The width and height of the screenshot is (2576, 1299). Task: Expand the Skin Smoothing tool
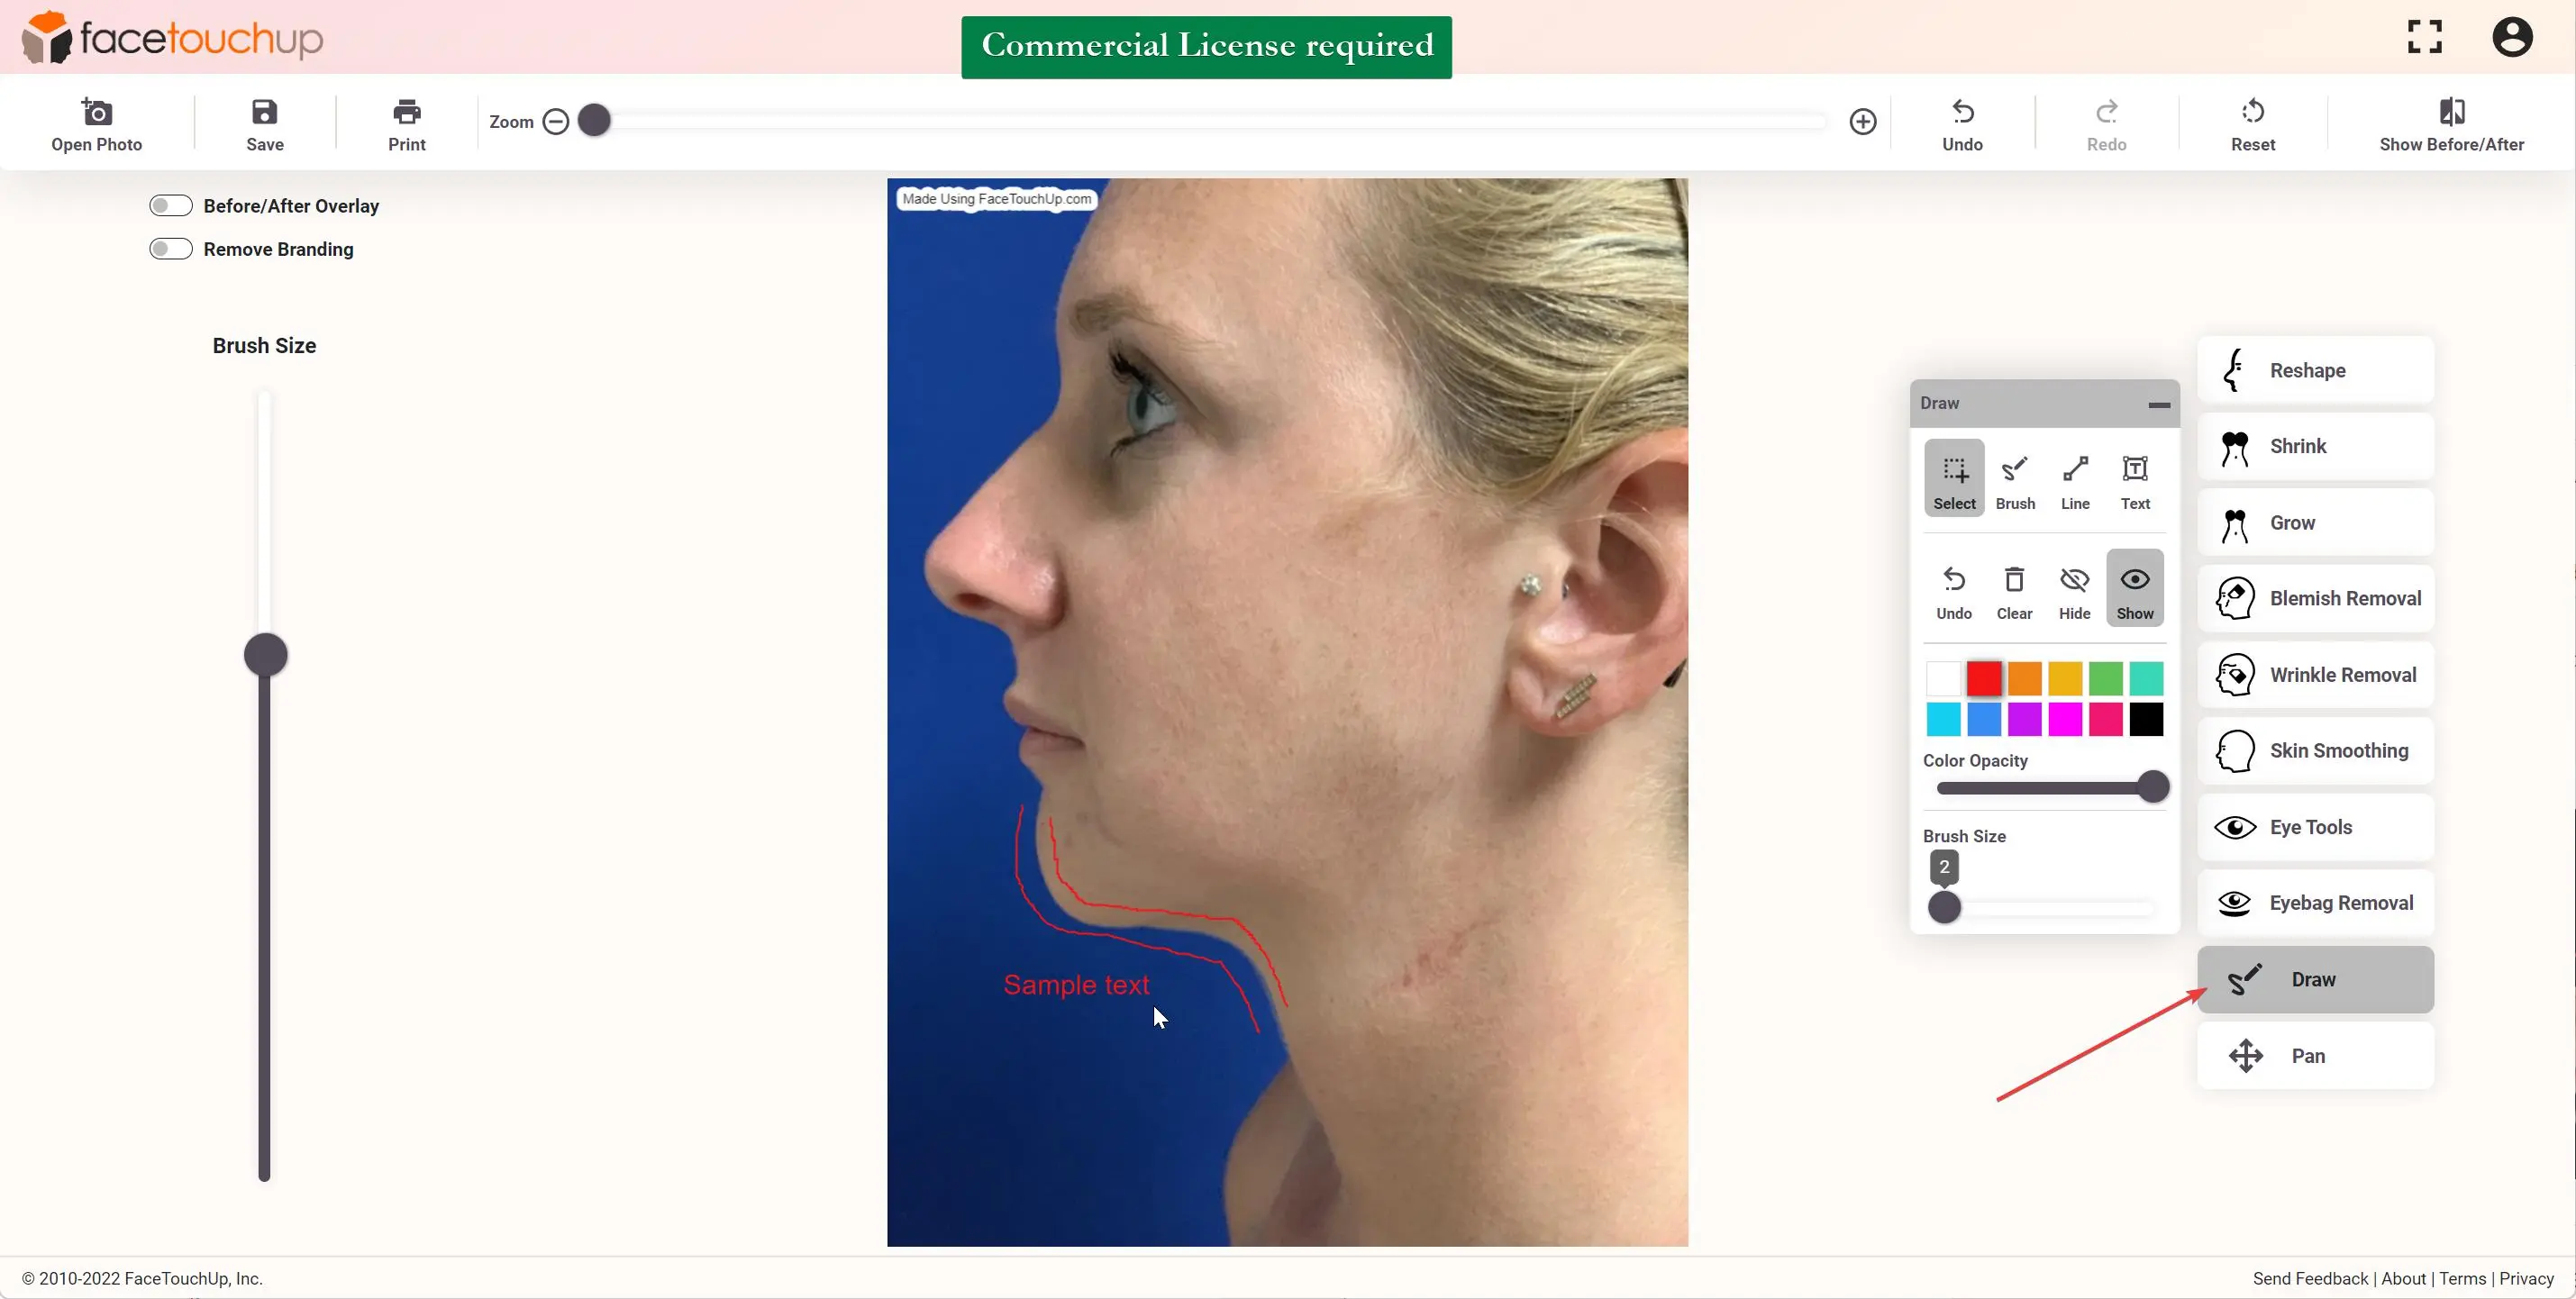point(2315,749)
